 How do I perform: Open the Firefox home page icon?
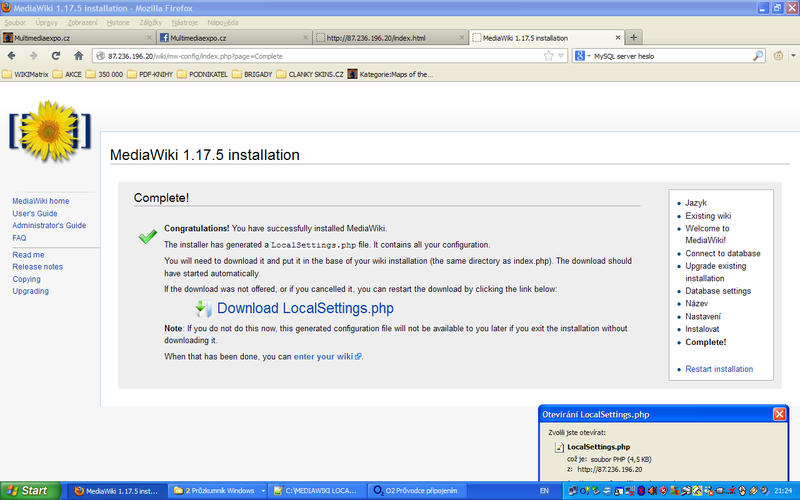pyautogui.click(x=78, y=56)
